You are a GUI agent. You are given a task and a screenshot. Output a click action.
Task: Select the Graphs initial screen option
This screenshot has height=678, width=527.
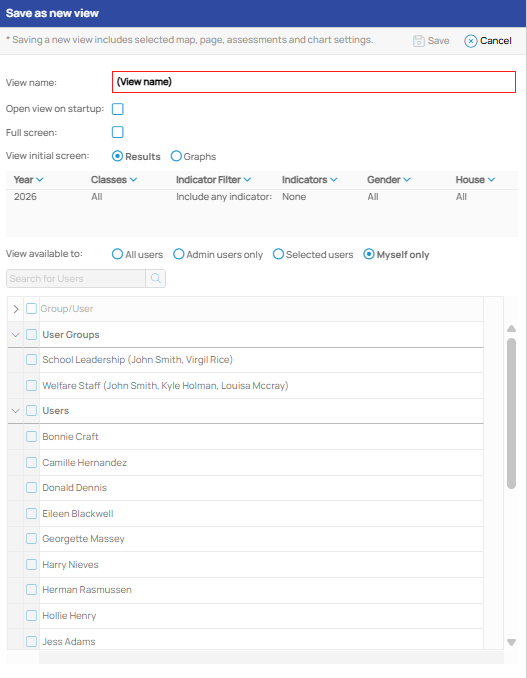(176, 156)
